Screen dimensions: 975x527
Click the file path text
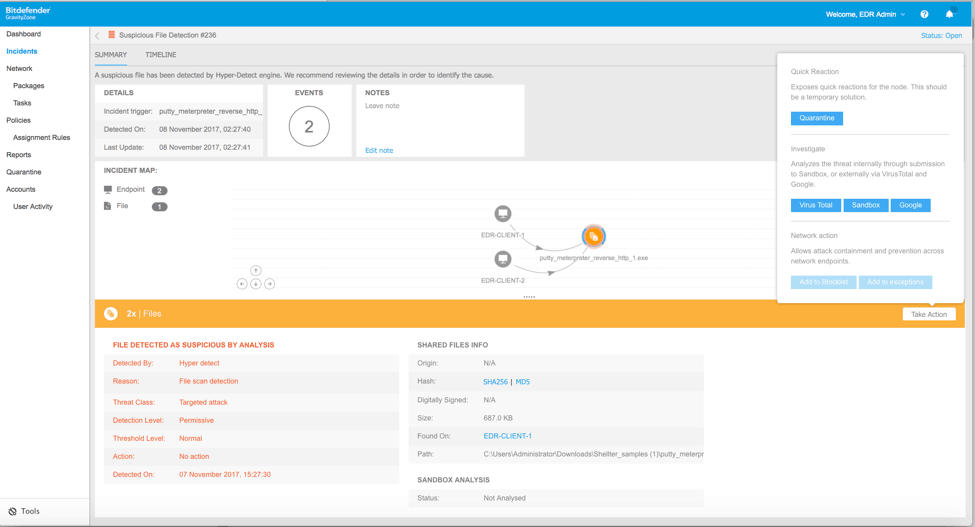(593, 454)
